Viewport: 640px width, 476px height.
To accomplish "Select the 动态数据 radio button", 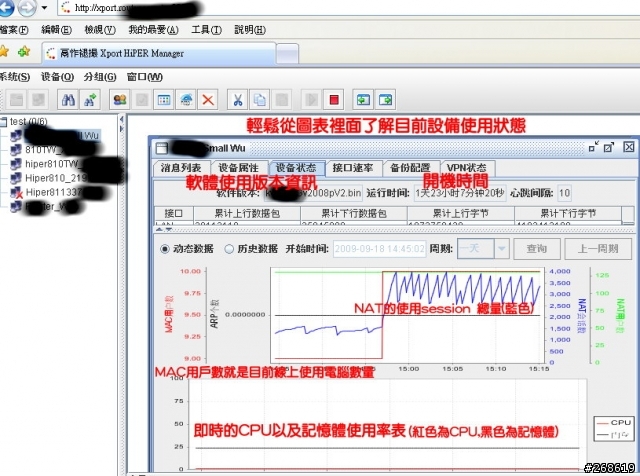I will (164, 249).
